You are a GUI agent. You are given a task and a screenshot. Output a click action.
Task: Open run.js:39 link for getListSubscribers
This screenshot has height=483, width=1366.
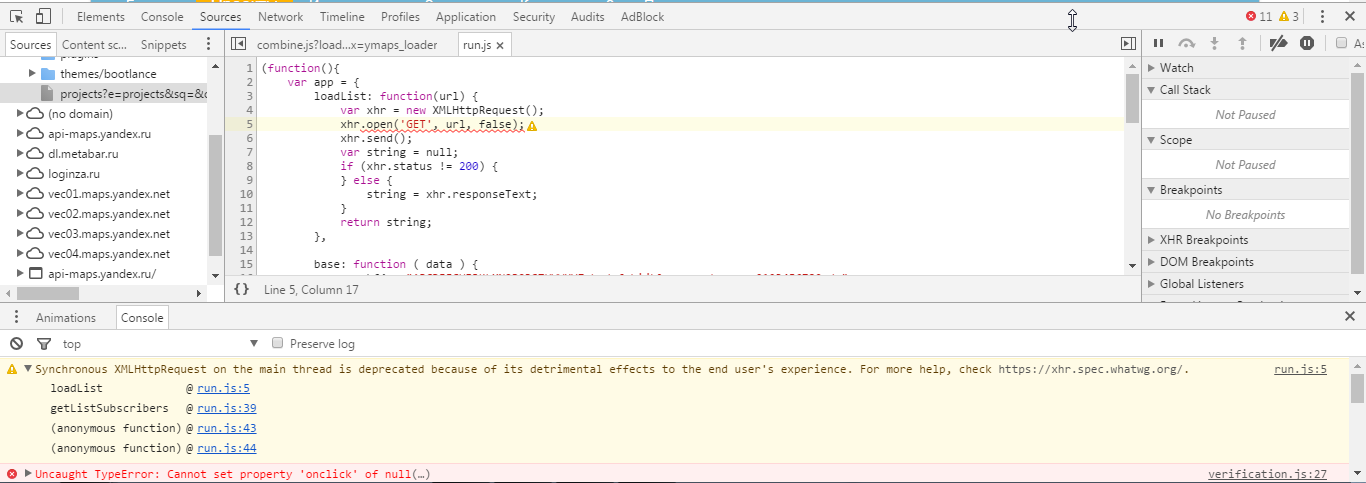pyautogui.click(x=227, y=408)
